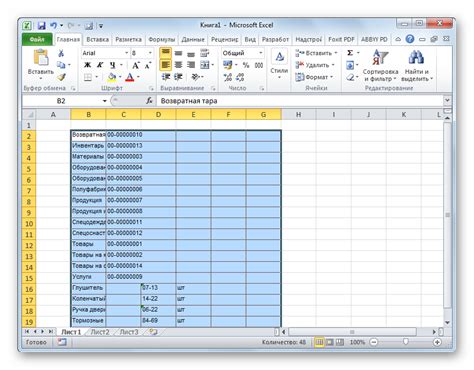The height and width of the screenshot is (370, 474).
Task: Toggle bold formatting Ж
Action: [x=88, y=65]
